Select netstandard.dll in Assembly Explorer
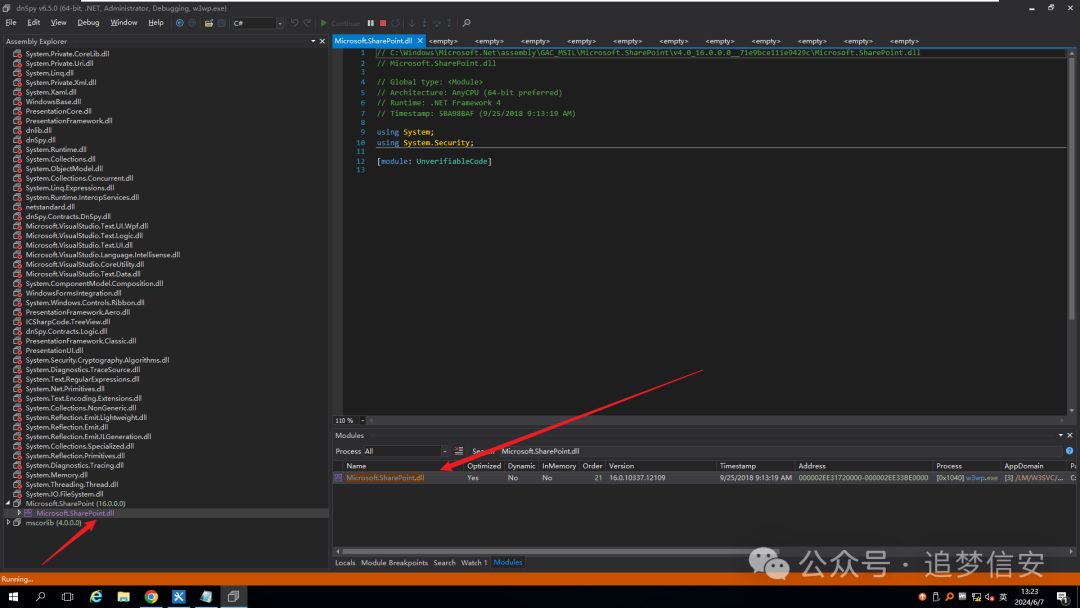 coord(50,207)
